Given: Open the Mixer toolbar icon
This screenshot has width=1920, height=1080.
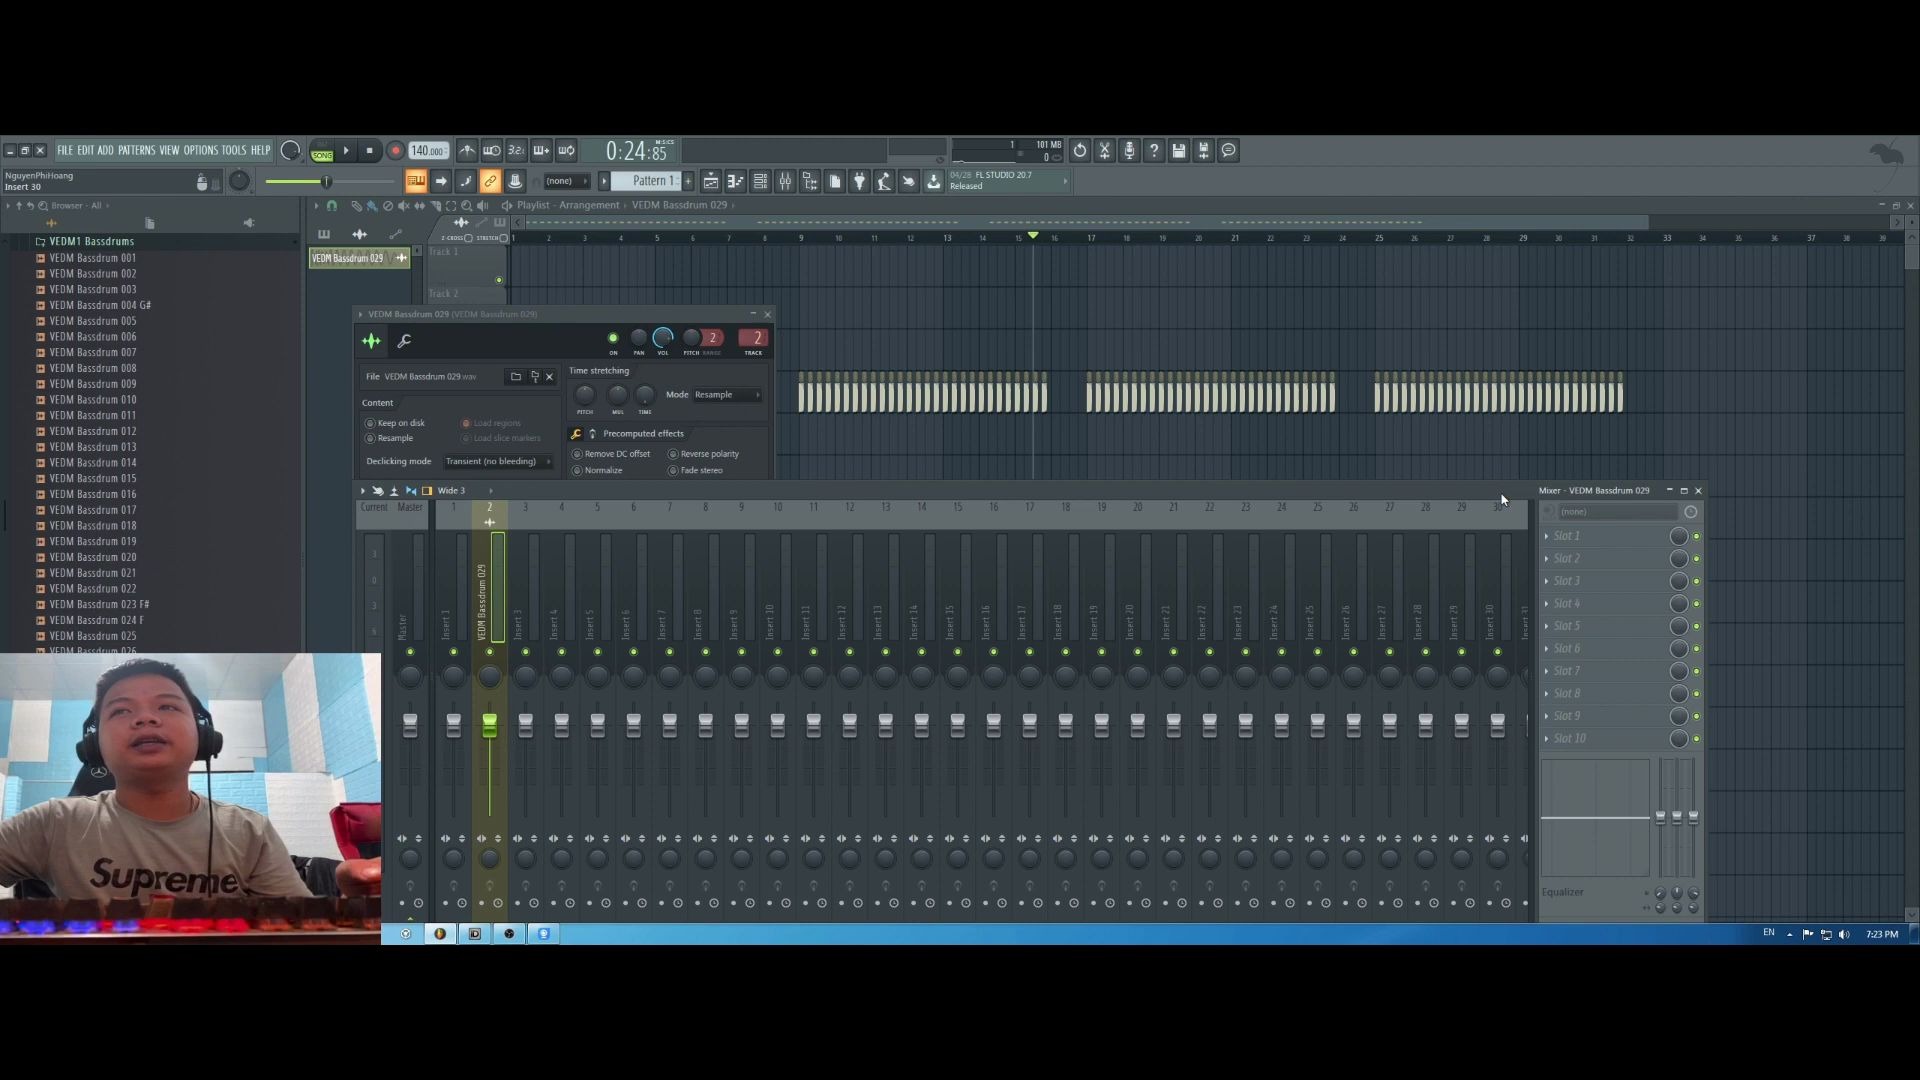Looking at the screenshot, I should pyautogui.click(x=785, y=181).
